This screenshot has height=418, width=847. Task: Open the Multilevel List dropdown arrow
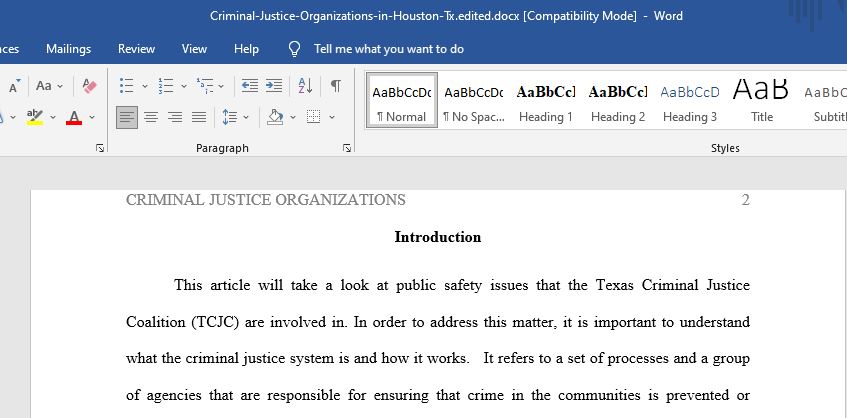point(221,86)
